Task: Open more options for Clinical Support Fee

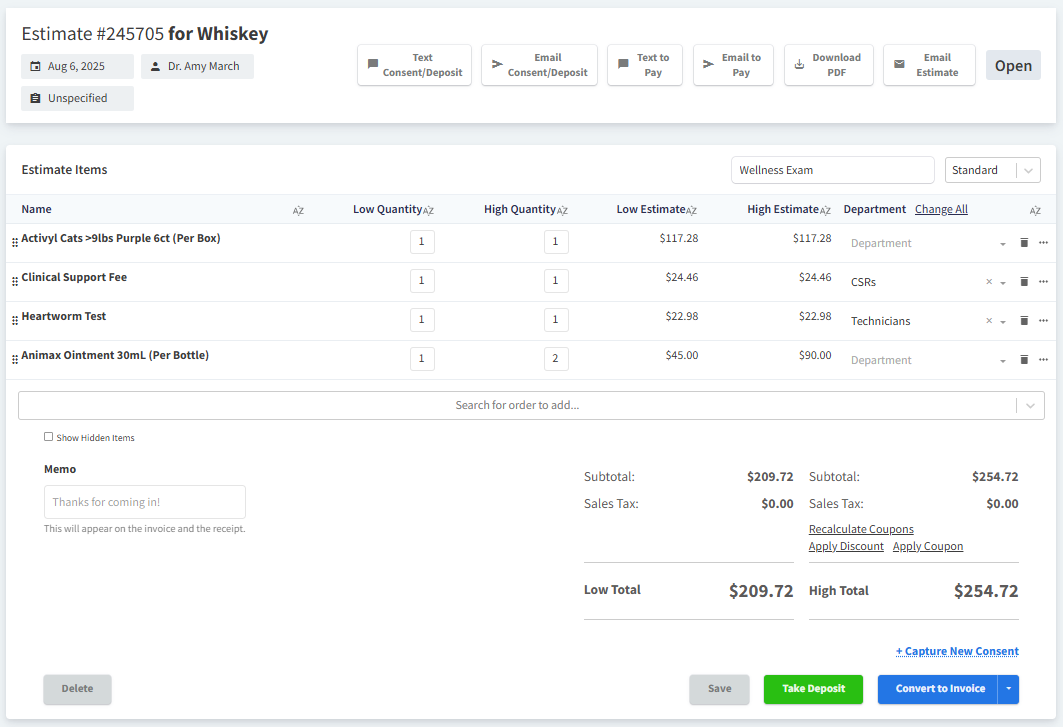Action: pyautogui.click(x=1043, y=281)
